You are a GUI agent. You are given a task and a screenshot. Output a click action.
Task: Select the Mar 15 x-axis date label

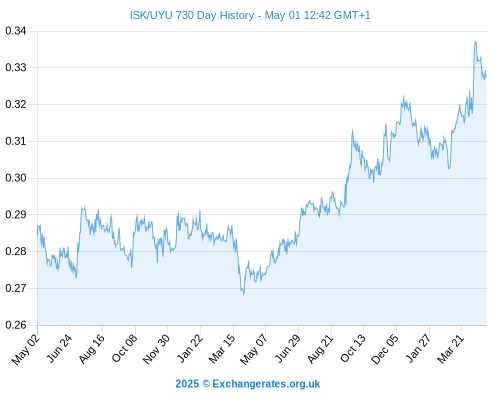click(222, 349)
